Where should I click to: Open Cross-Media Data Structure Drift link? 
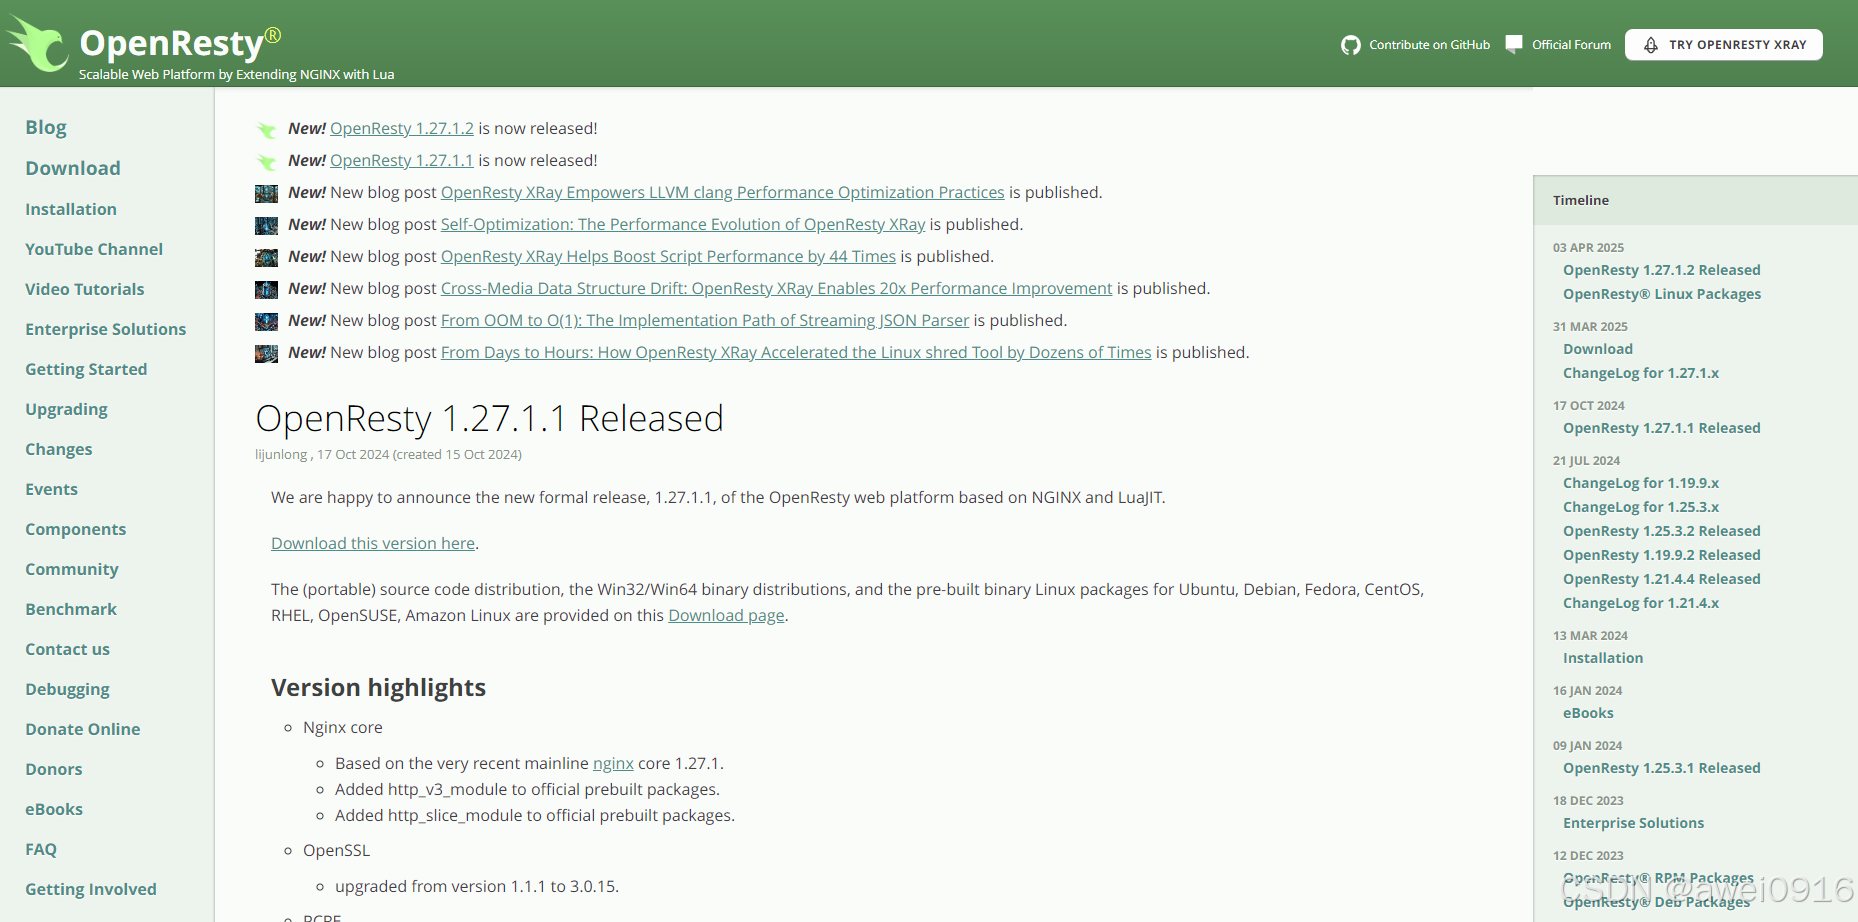pos(776,288)
